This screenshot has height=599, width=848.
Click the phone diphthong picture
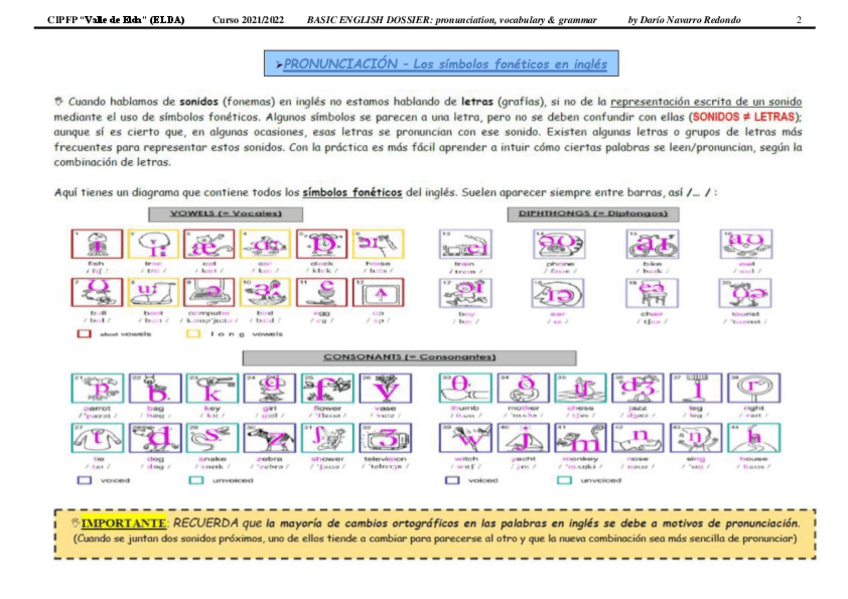pos(559,244)
